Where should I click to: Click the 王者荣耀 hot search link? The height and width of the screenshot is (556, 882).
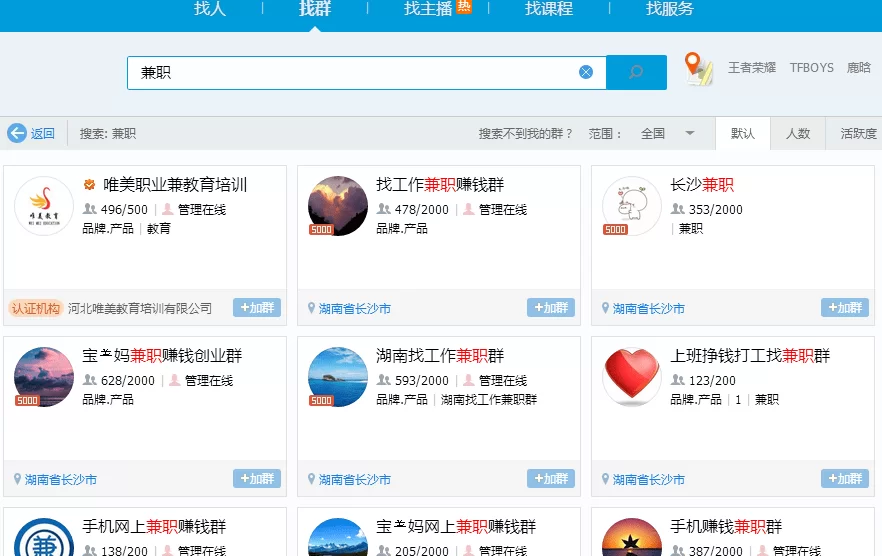(x=752, y=68)
